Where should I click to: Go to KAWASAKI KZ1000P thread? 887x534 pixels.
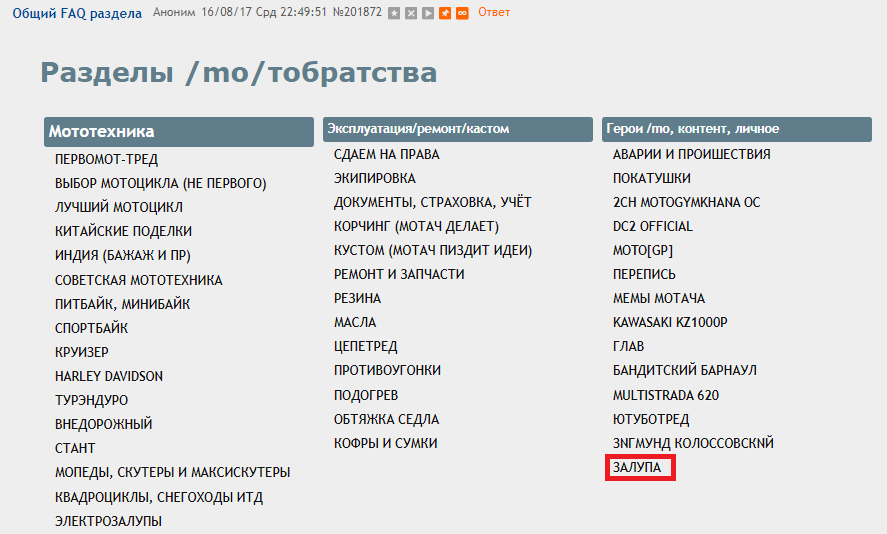[670, 322]
